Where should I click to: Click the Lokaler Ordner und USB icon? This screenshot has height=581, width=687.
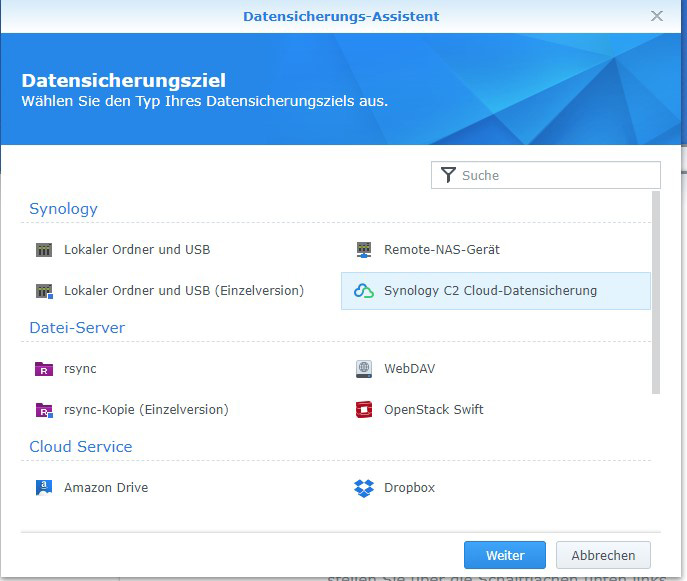(x=44, y=250)
